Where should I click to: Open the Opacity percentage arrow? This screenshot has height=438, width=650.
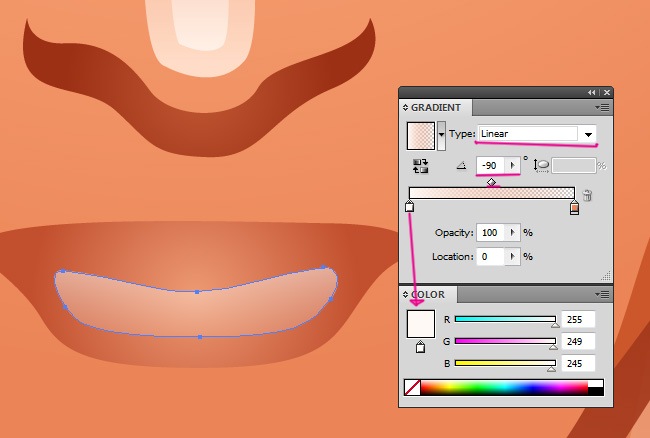pos(513,232)
